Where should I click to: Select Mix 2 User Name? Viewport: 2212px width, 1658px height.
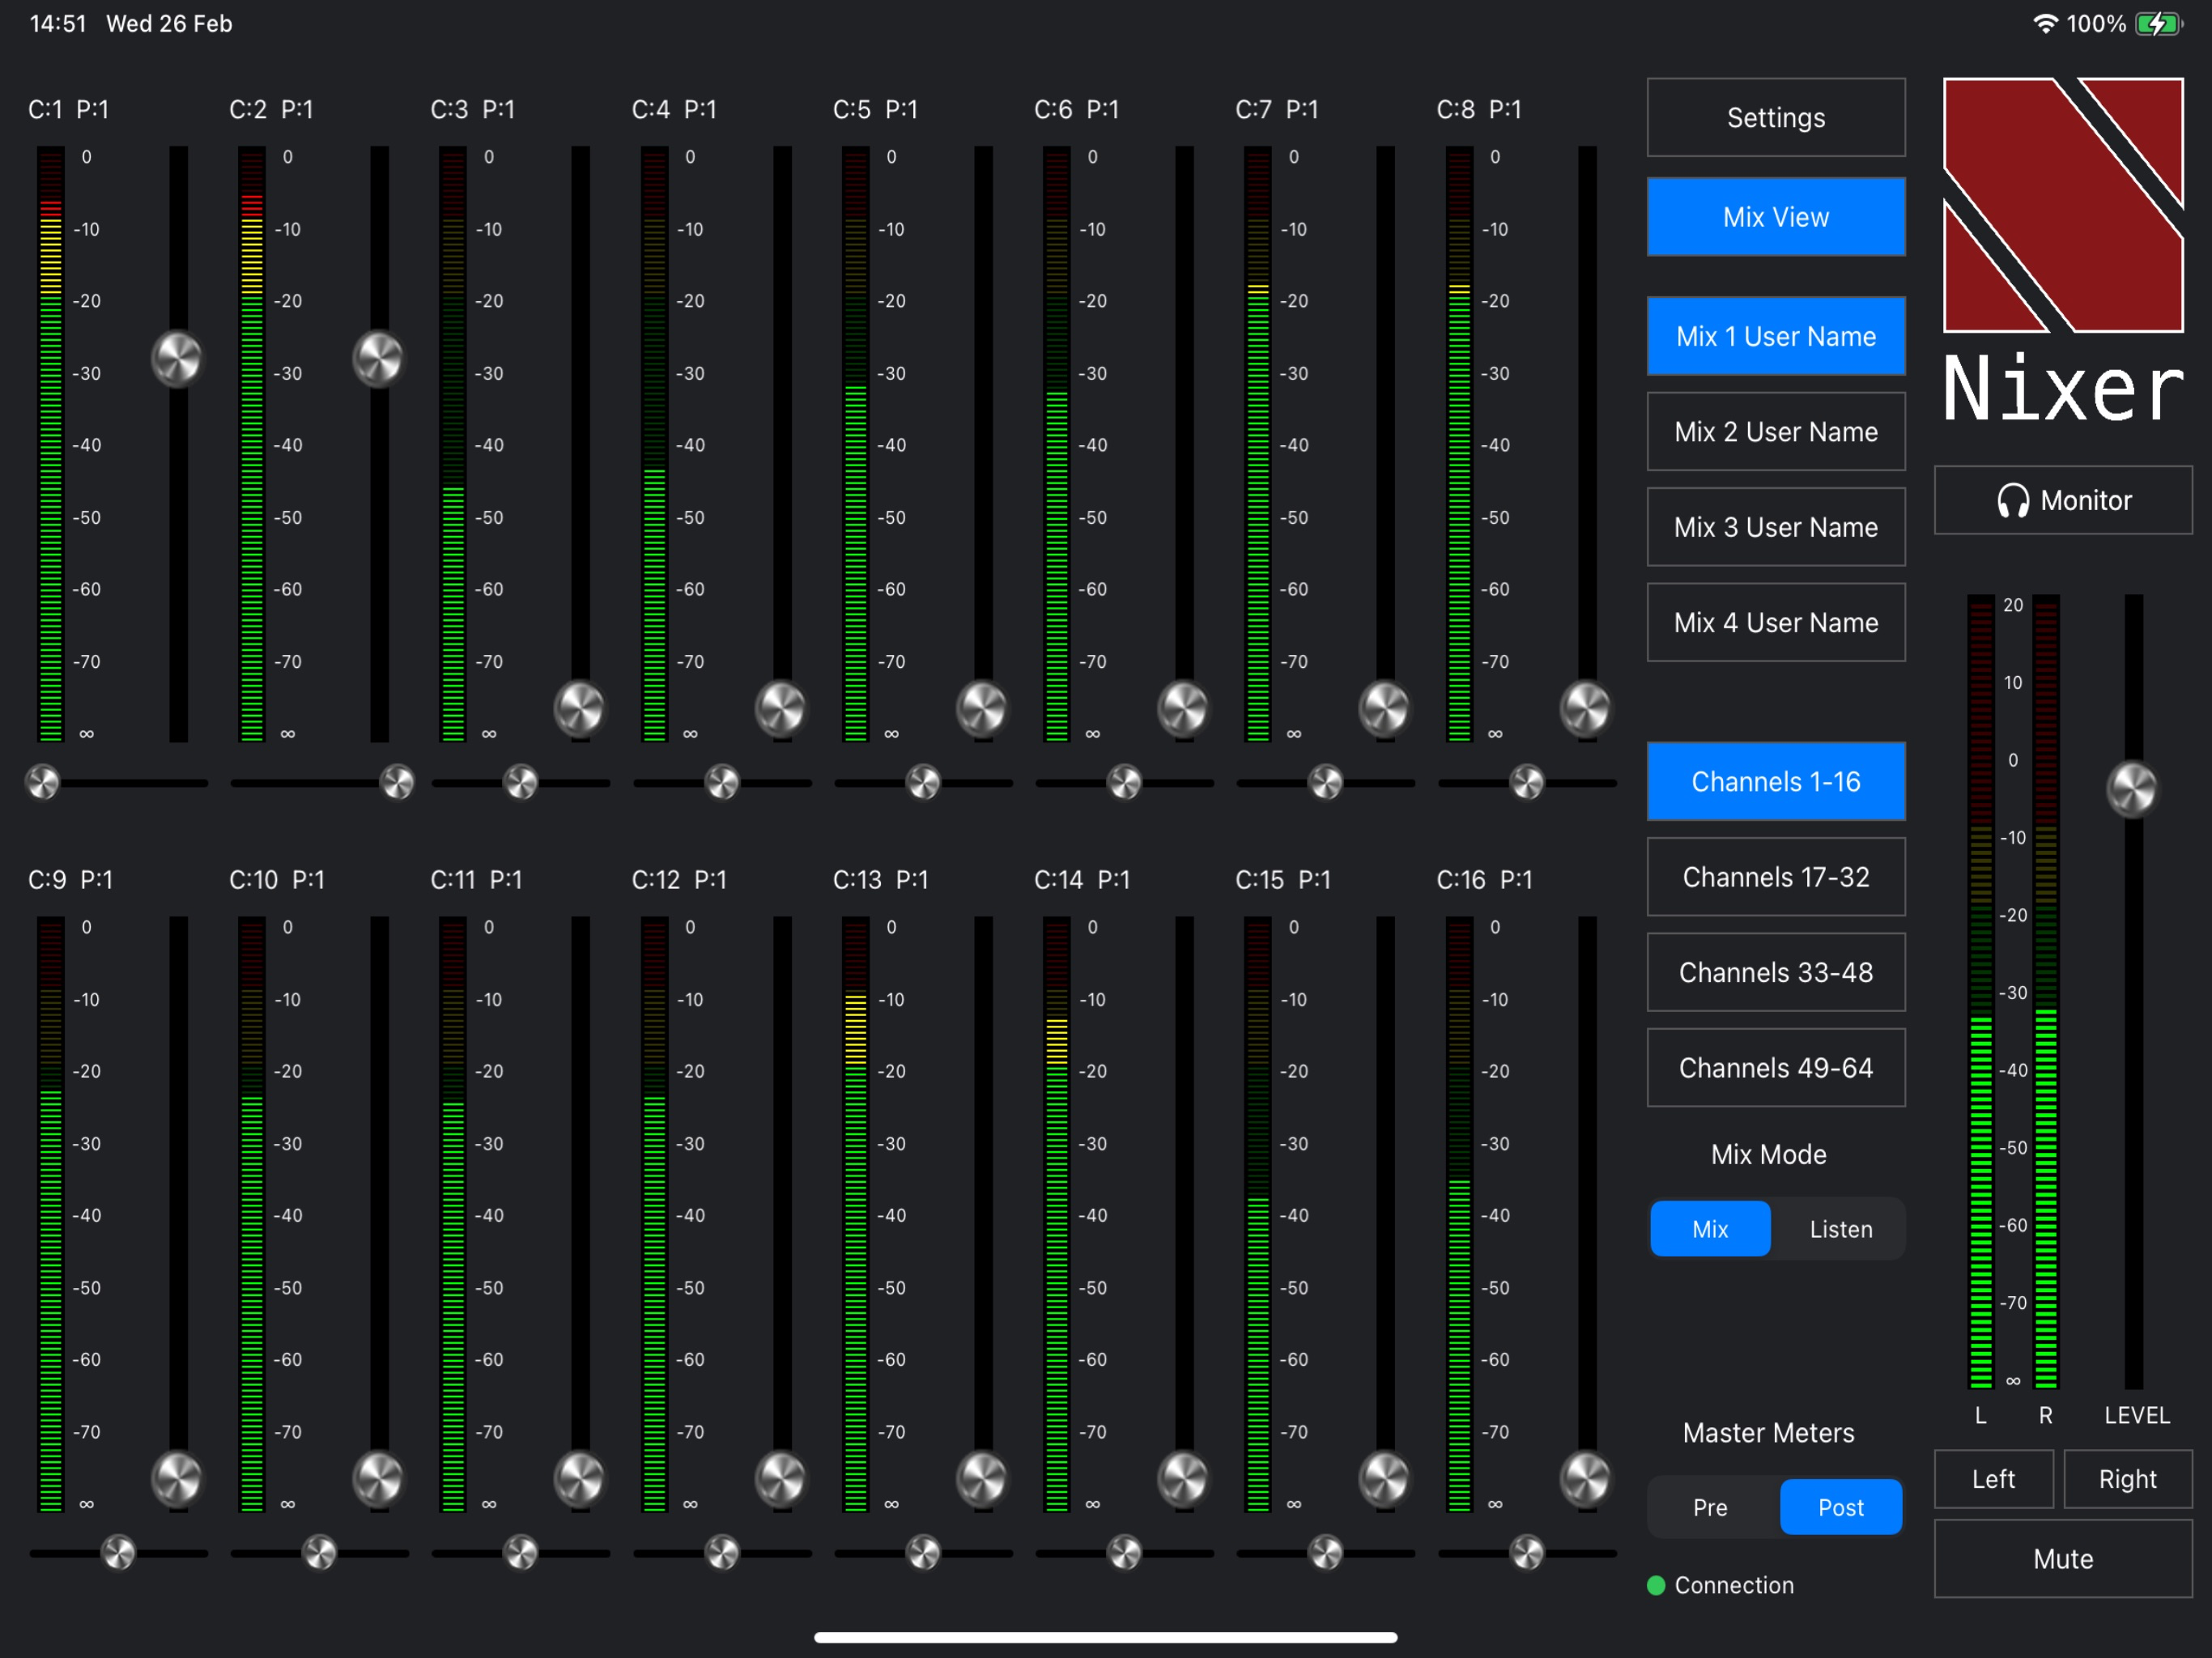pos(1775,431)
